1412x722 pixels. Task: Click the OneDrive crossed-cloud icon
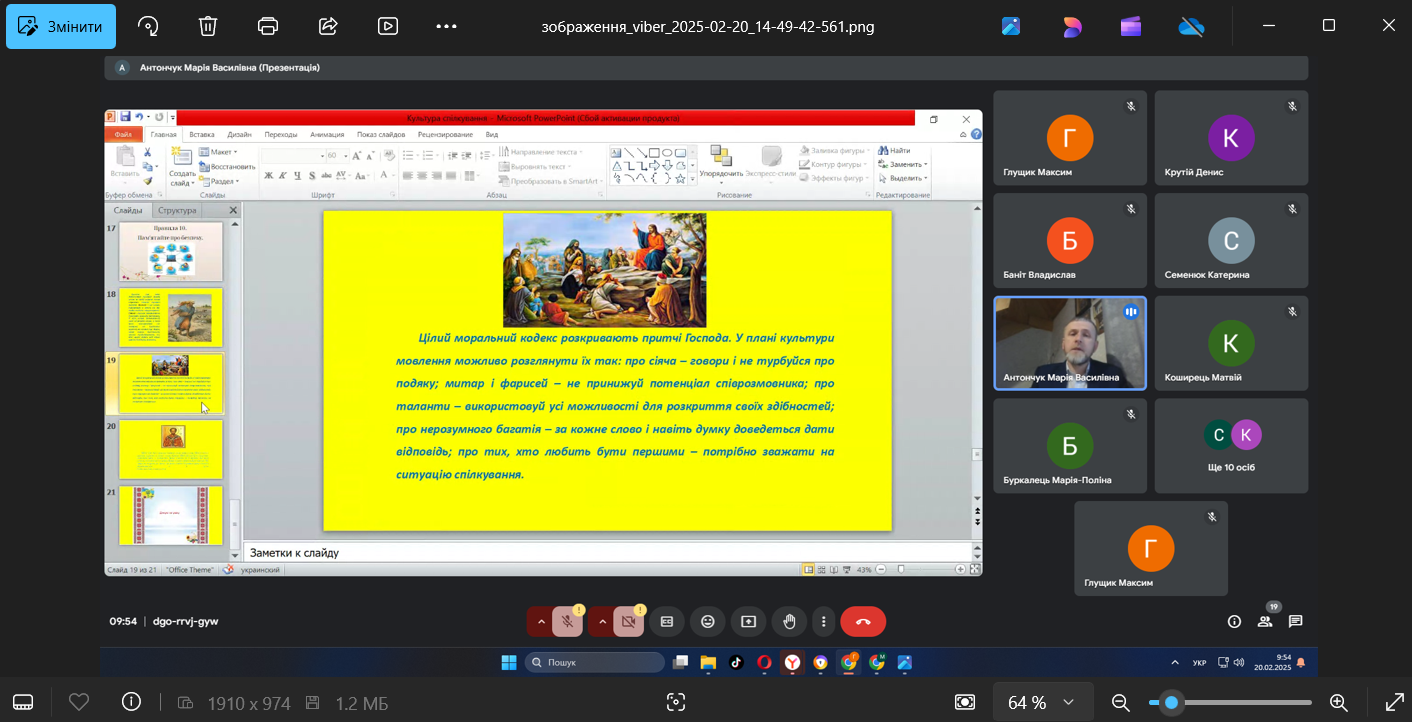tap(1191, 27)
